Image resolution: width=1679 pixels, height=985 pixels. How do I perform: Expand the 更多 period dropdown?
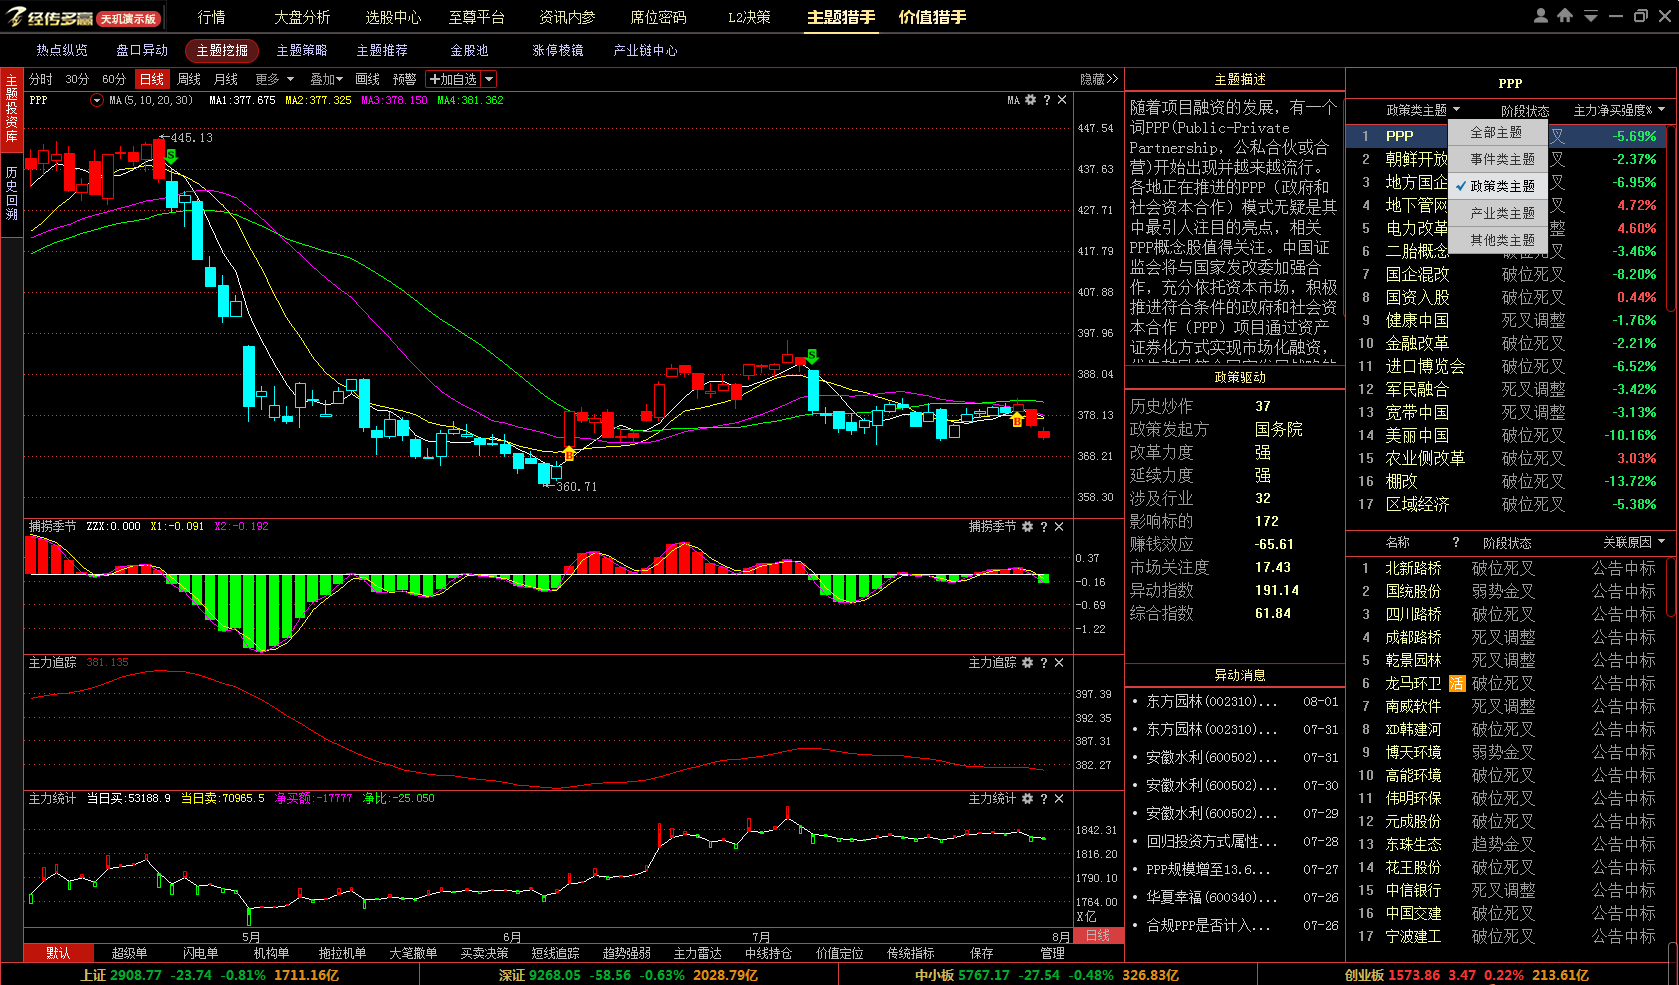pyautogui.click(x=275, y=79)
